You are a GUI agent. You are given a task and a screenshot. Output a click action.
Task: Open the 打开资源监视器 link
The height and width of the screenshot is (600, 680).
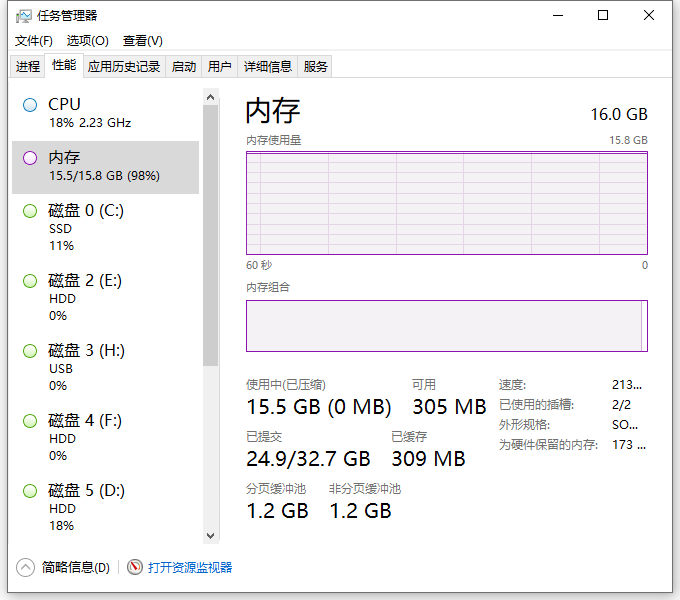(190, 567)
